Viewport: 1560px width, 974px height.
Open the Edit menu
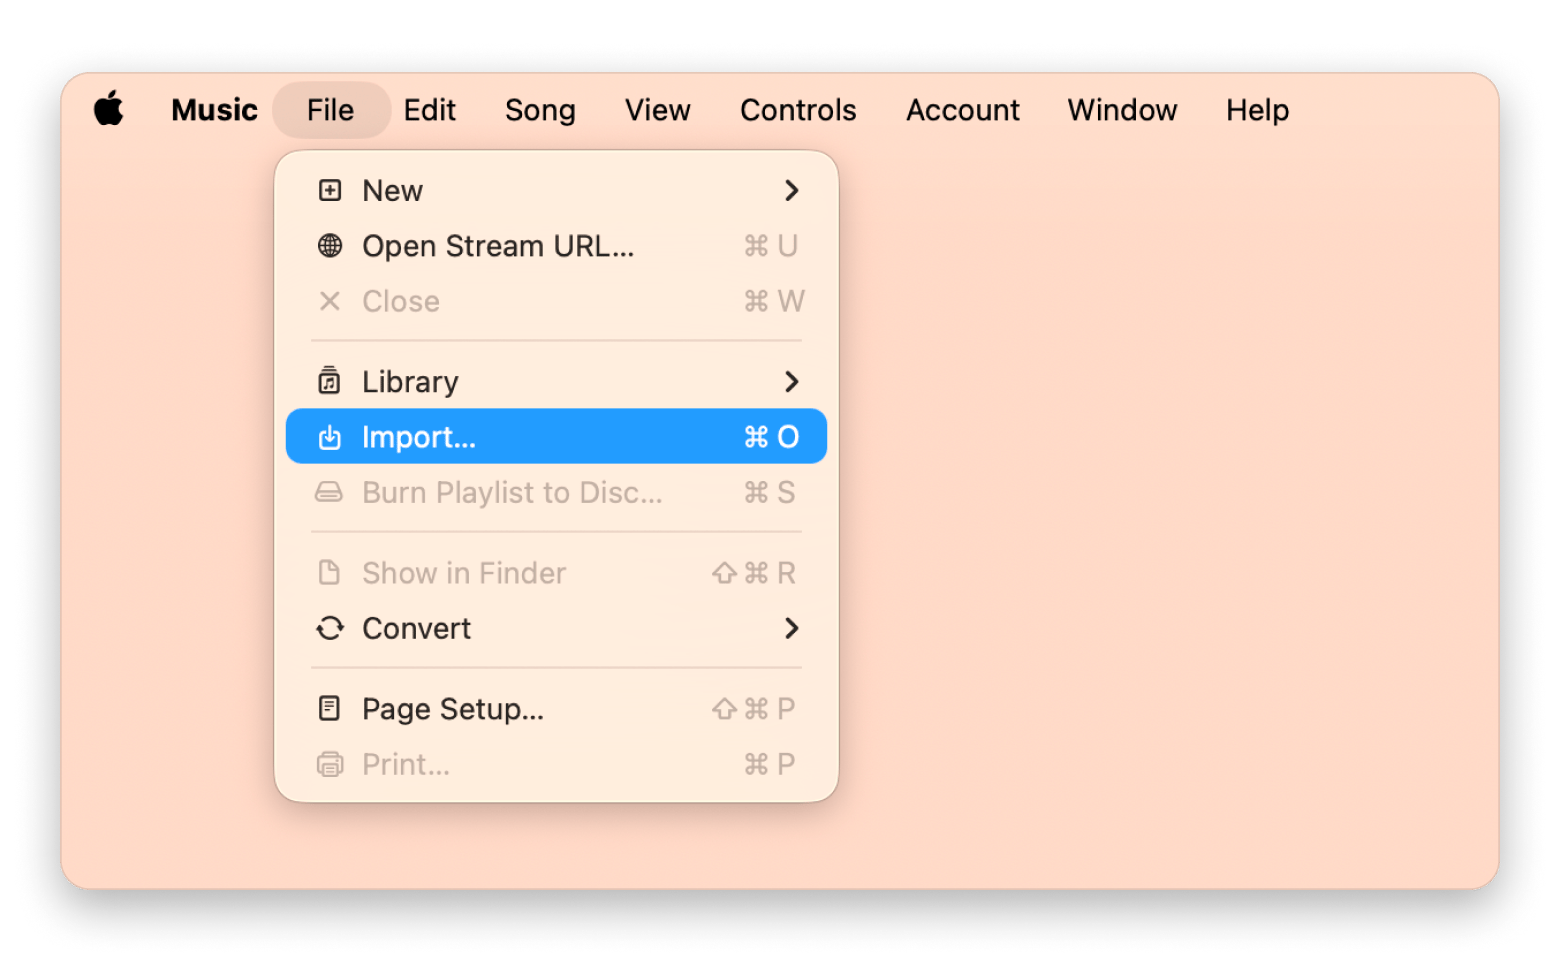(x=429, y=110)
